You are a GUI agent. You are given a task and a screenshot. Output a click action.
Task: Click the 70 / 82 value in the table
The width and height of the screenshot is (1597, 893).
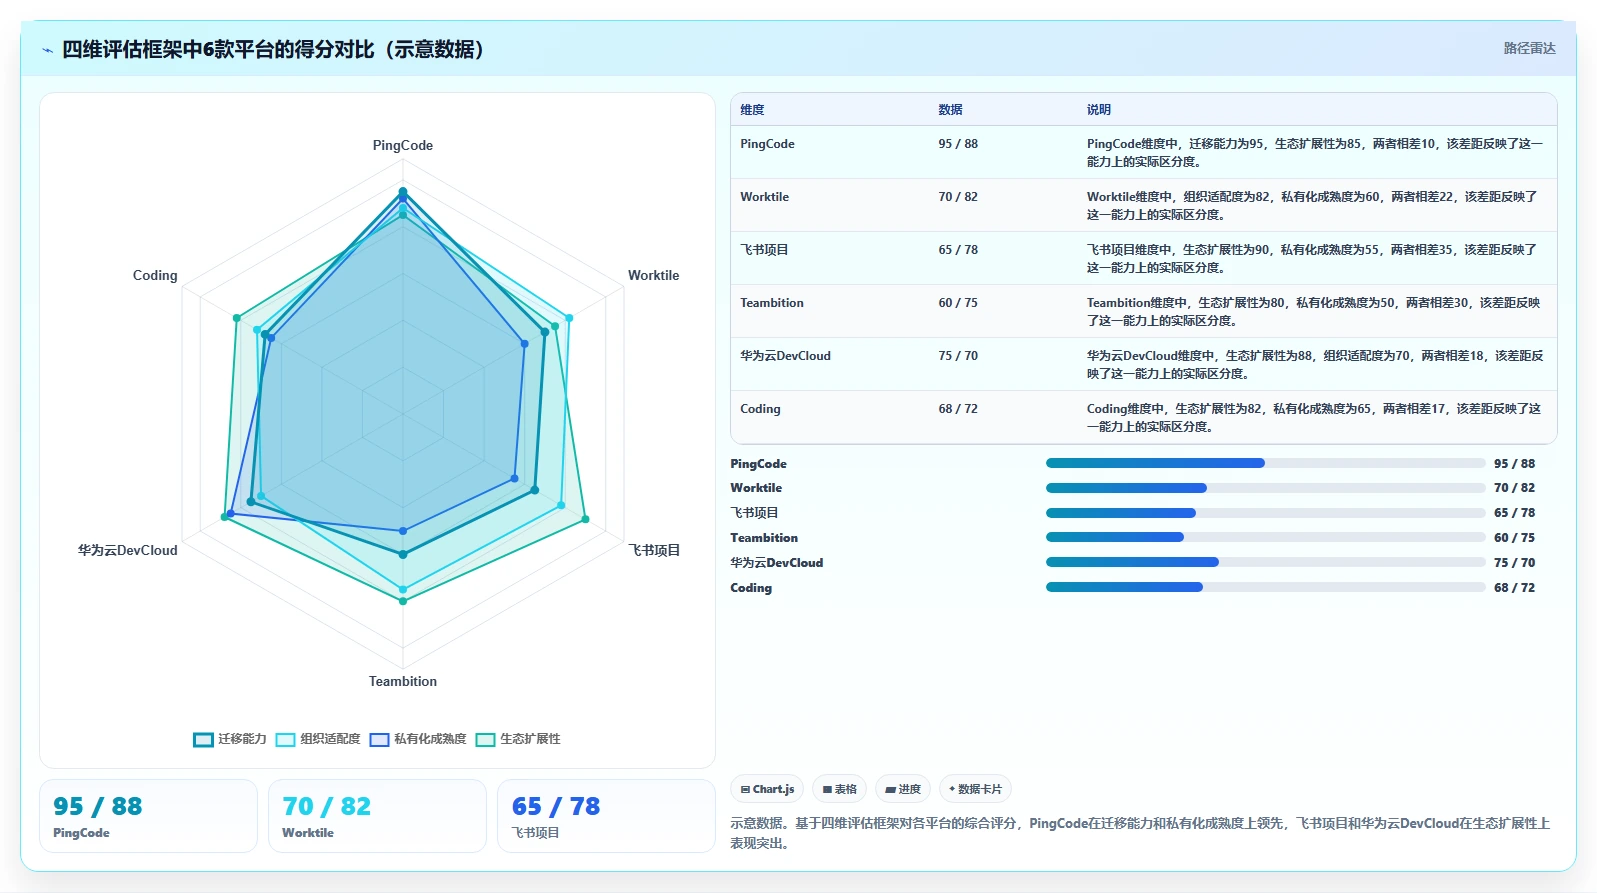[x=958, y=197]
